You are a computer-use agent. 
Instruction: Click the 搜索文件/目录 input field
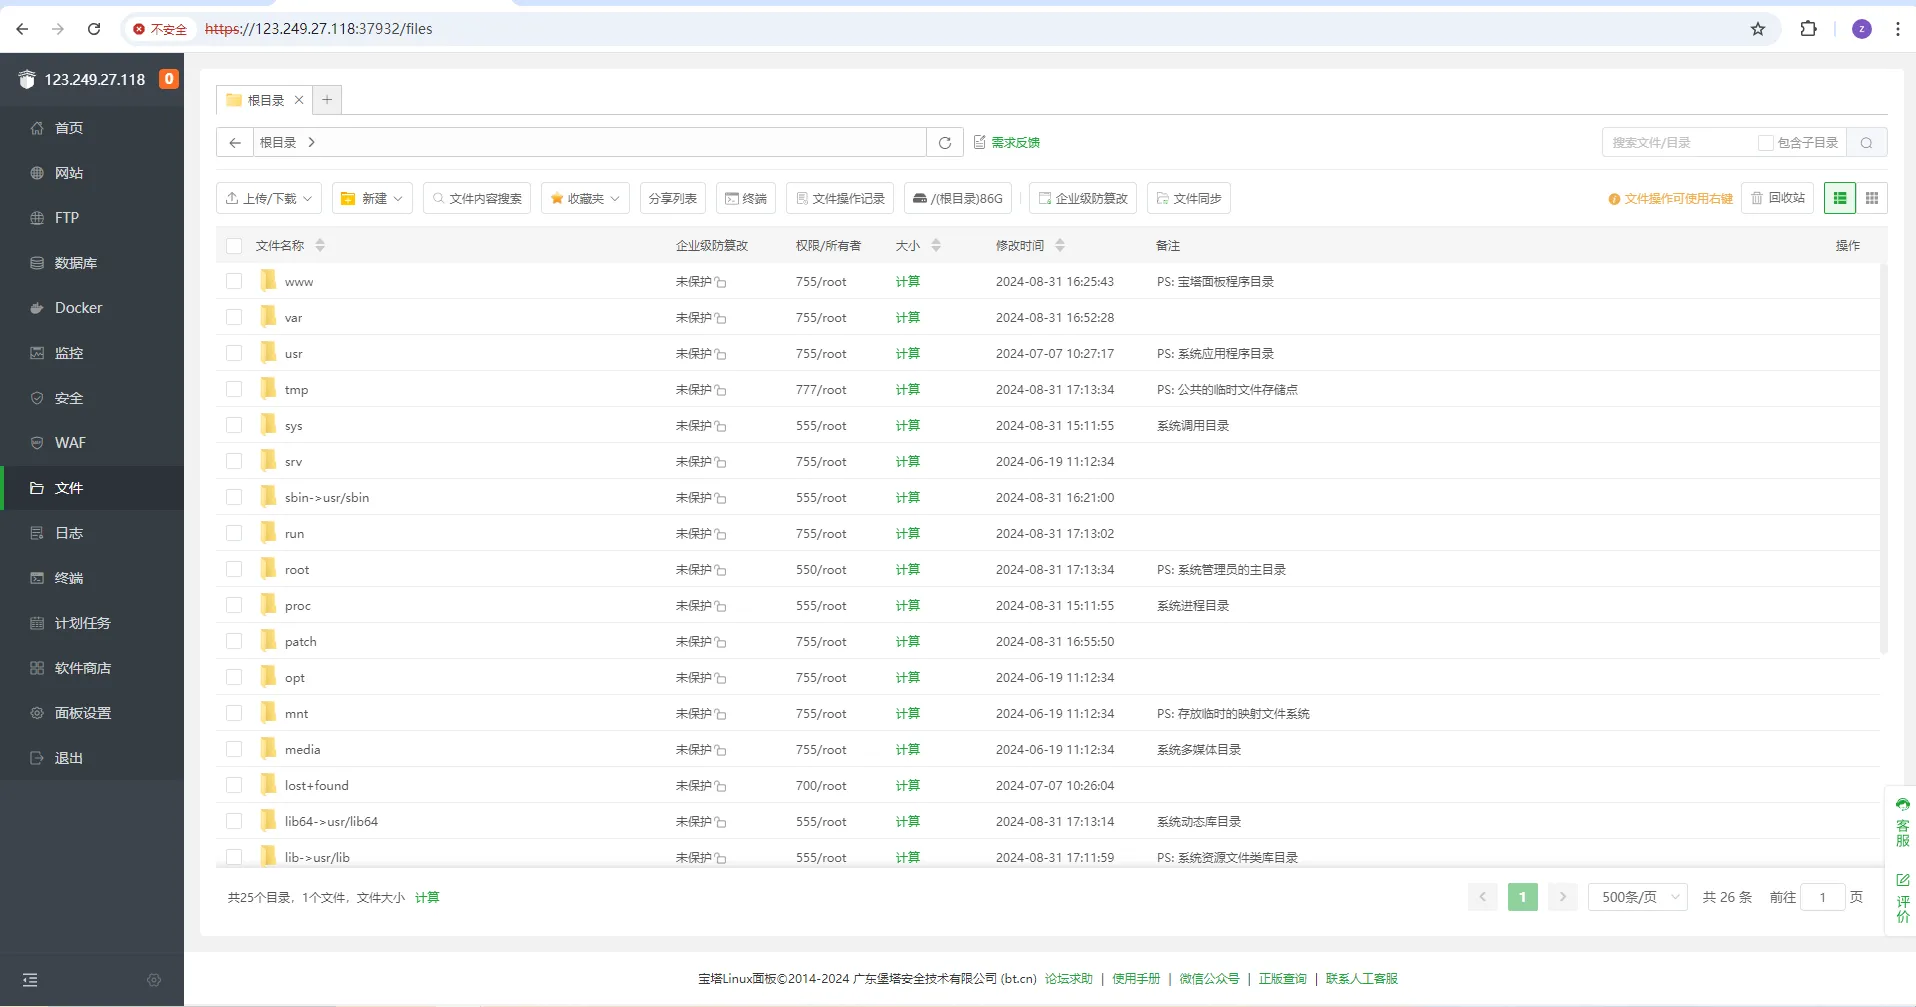click(x=1679, y=143)
